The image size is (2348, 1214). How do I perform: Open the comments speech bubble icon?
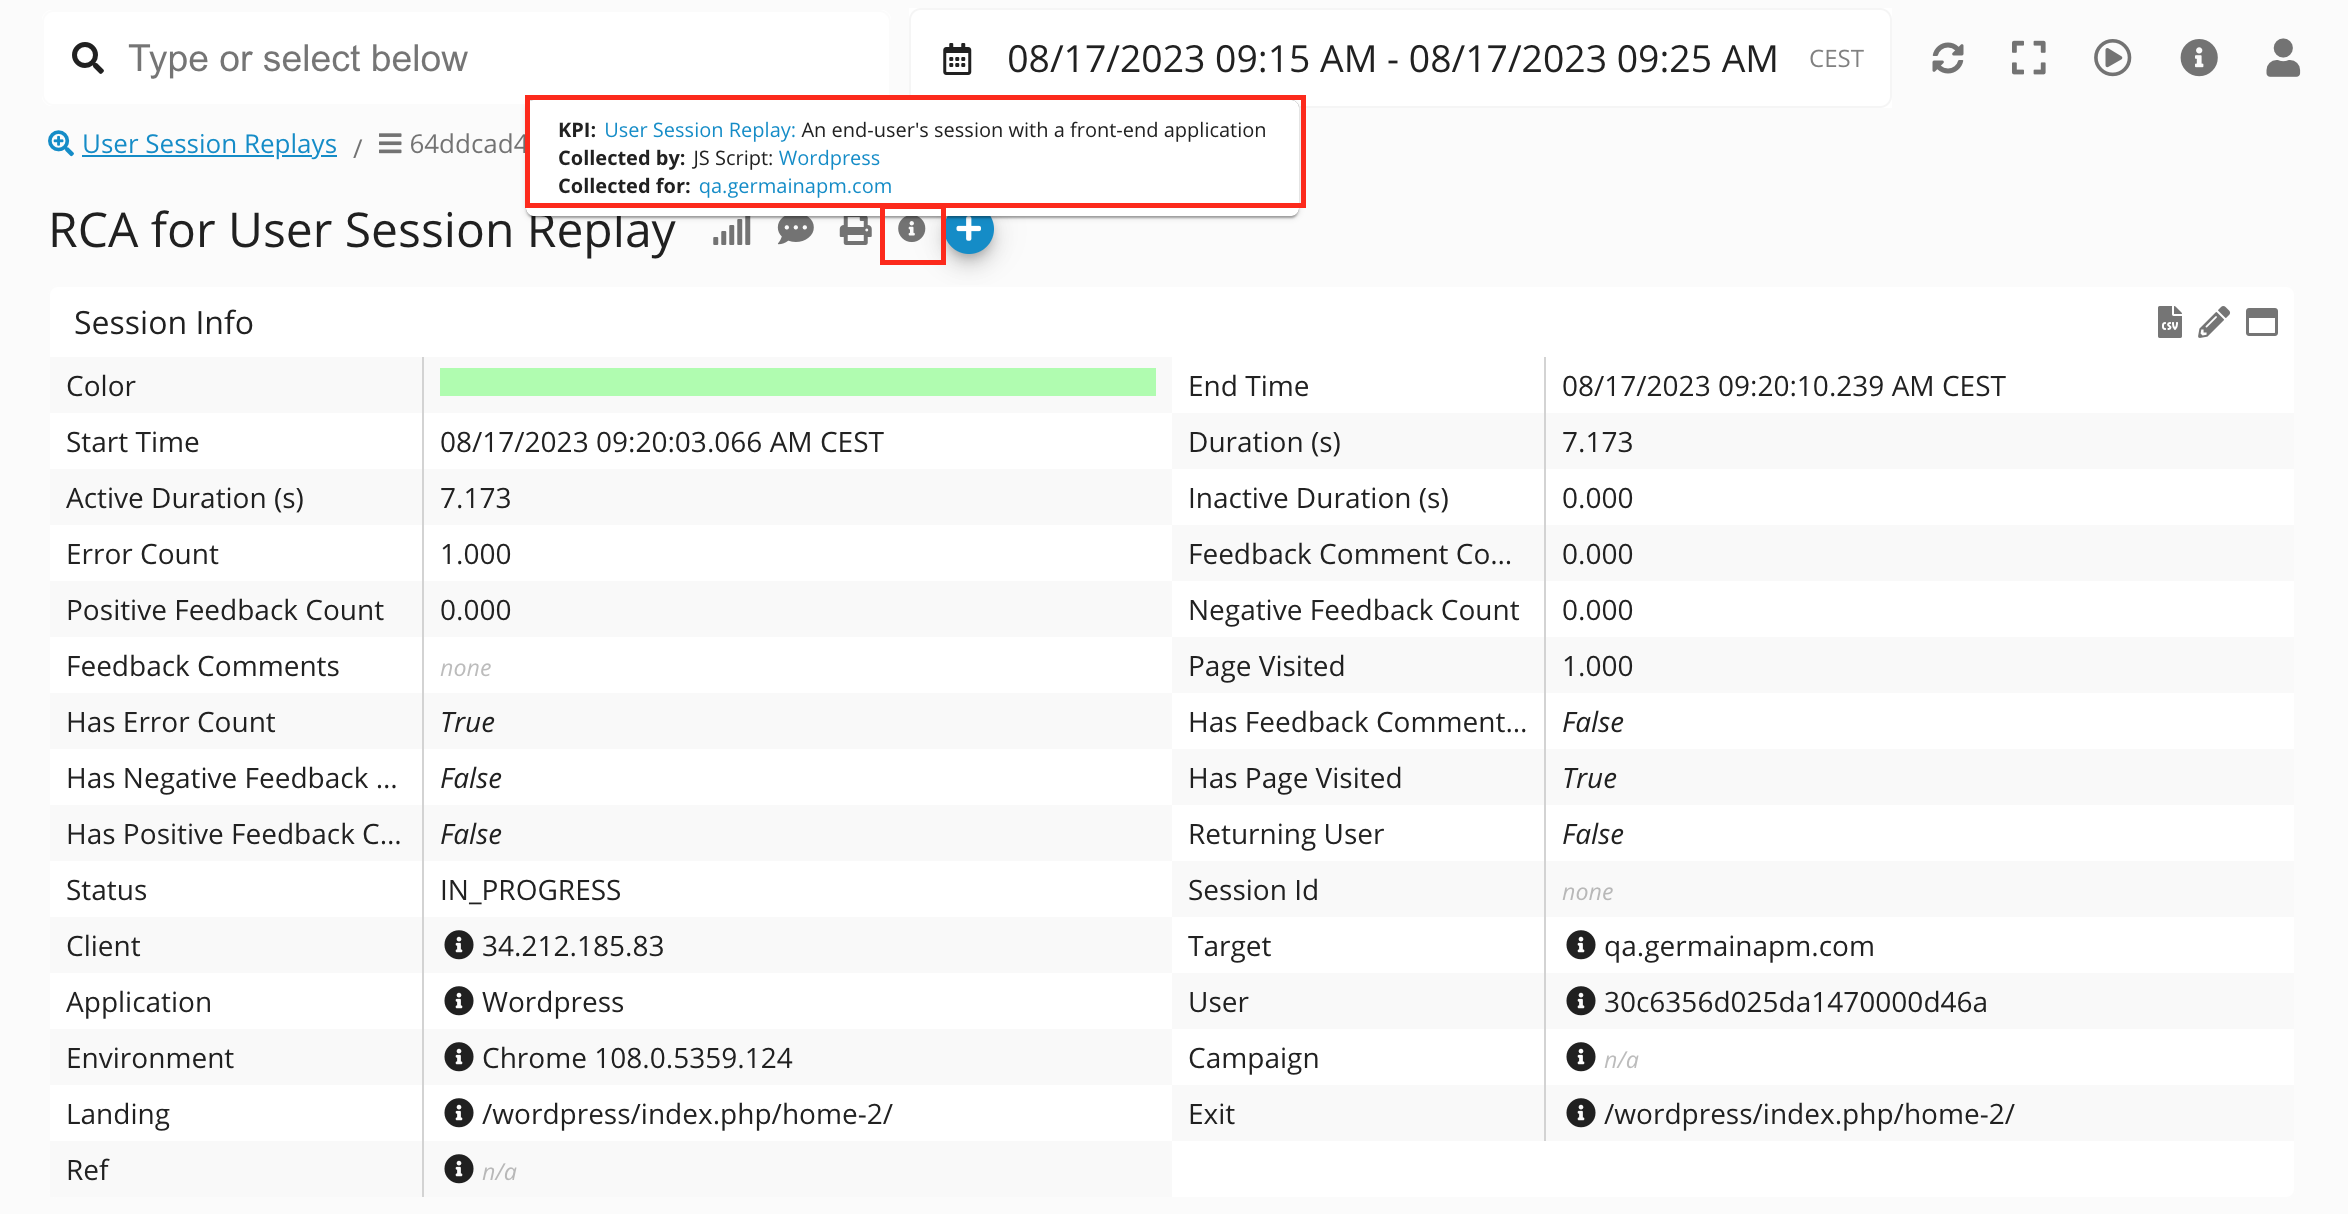pyautogui.click(x=795, y=231)
